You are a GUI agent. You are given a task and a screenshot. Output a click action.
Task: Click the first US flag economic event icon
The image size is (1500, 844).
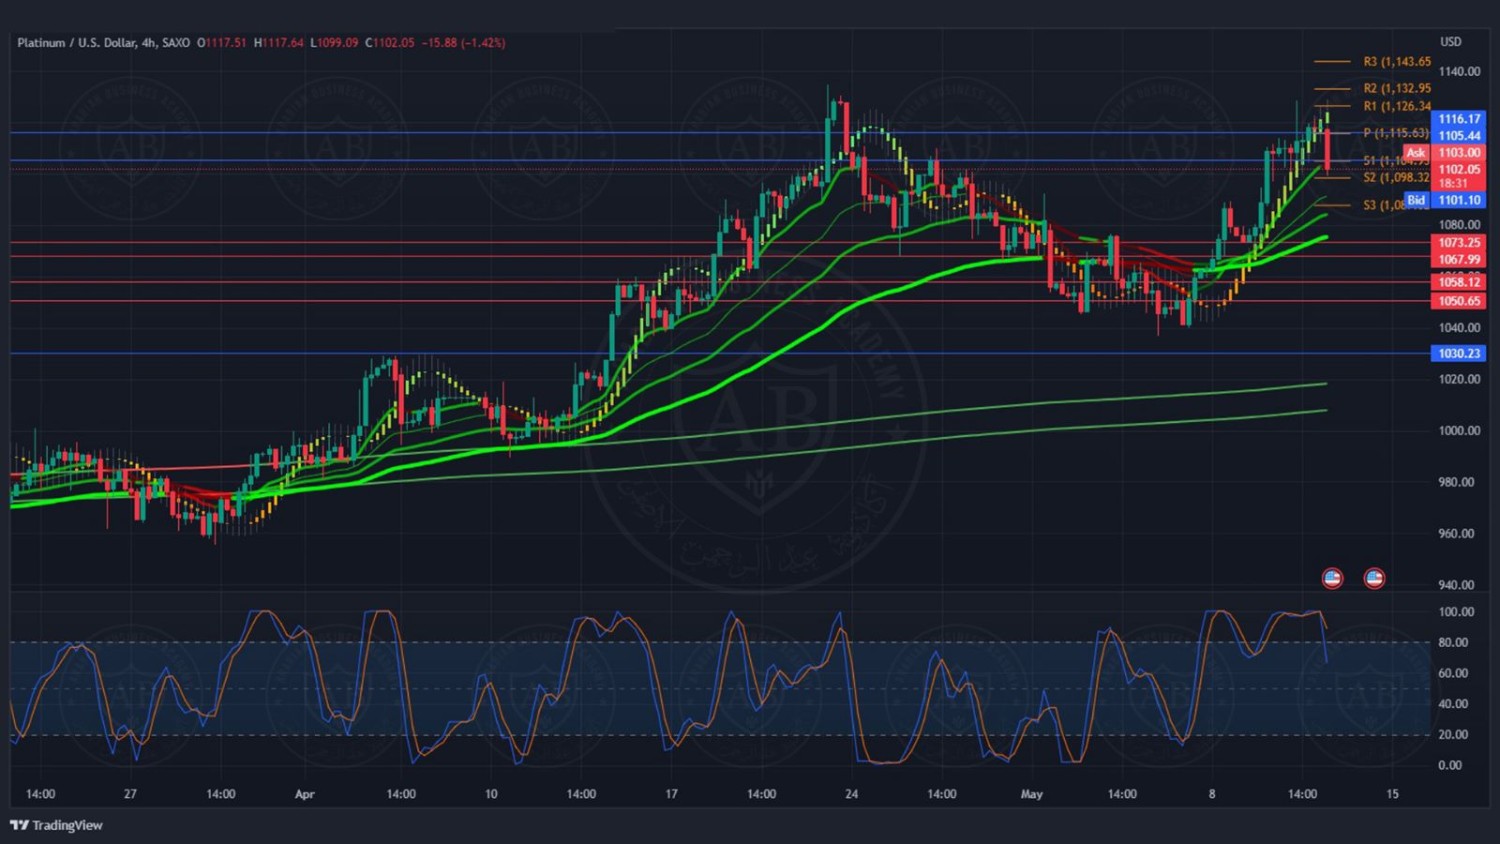(x=1332, y=578)
